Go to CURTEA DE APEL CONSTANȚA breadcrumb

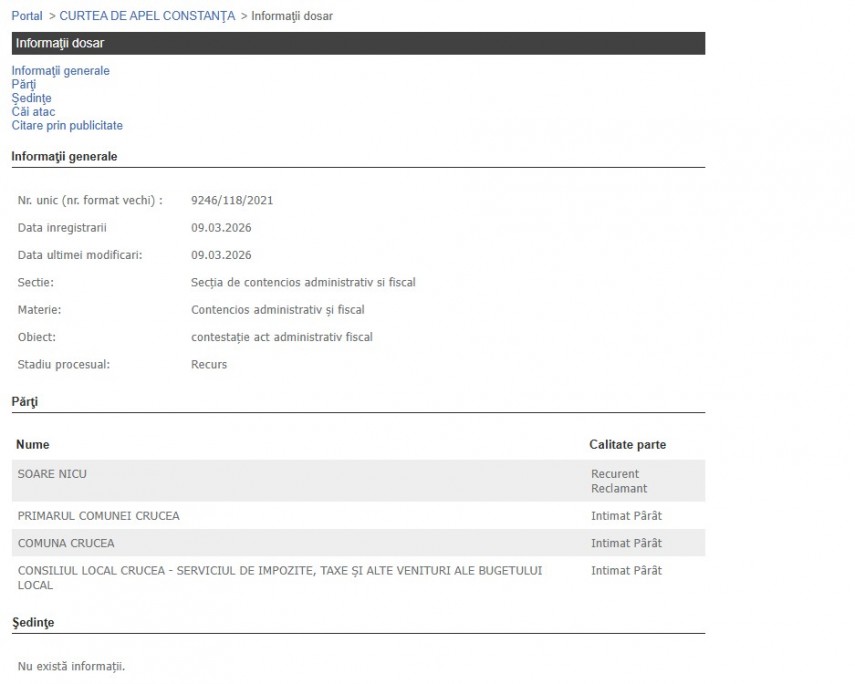[147, 16]
